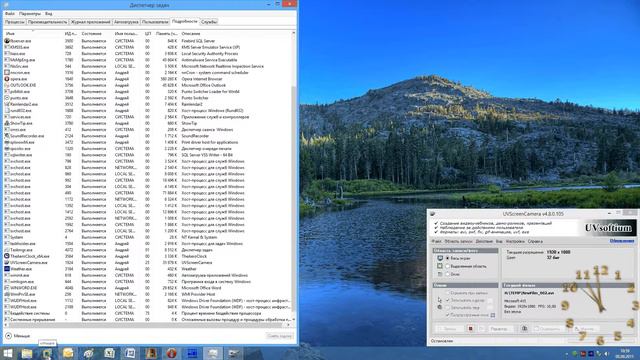The image size is (640, 360).
Task: Open Windows Start button on taskbar
Action: point(7,353)
